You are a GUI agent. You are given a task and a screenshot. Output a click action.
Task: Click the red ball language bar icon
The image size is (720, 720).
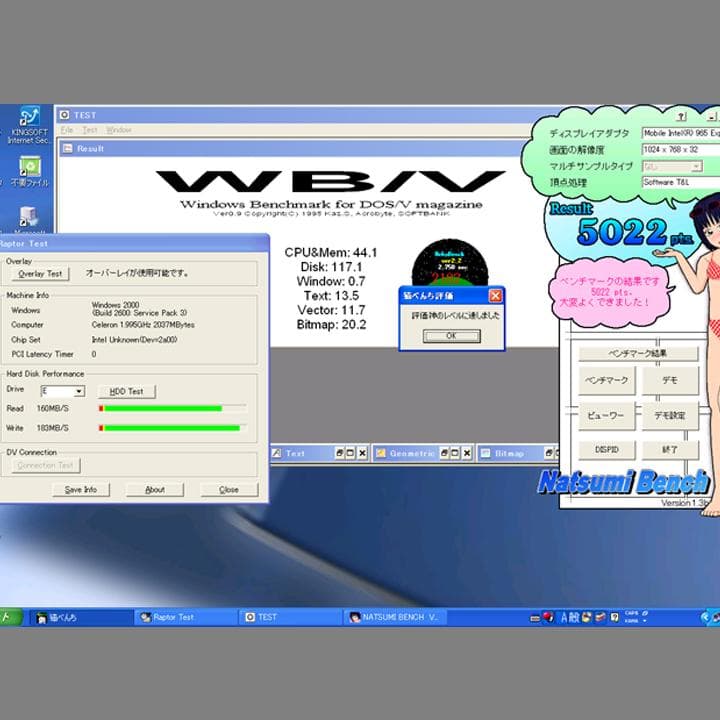coord(548,617)
